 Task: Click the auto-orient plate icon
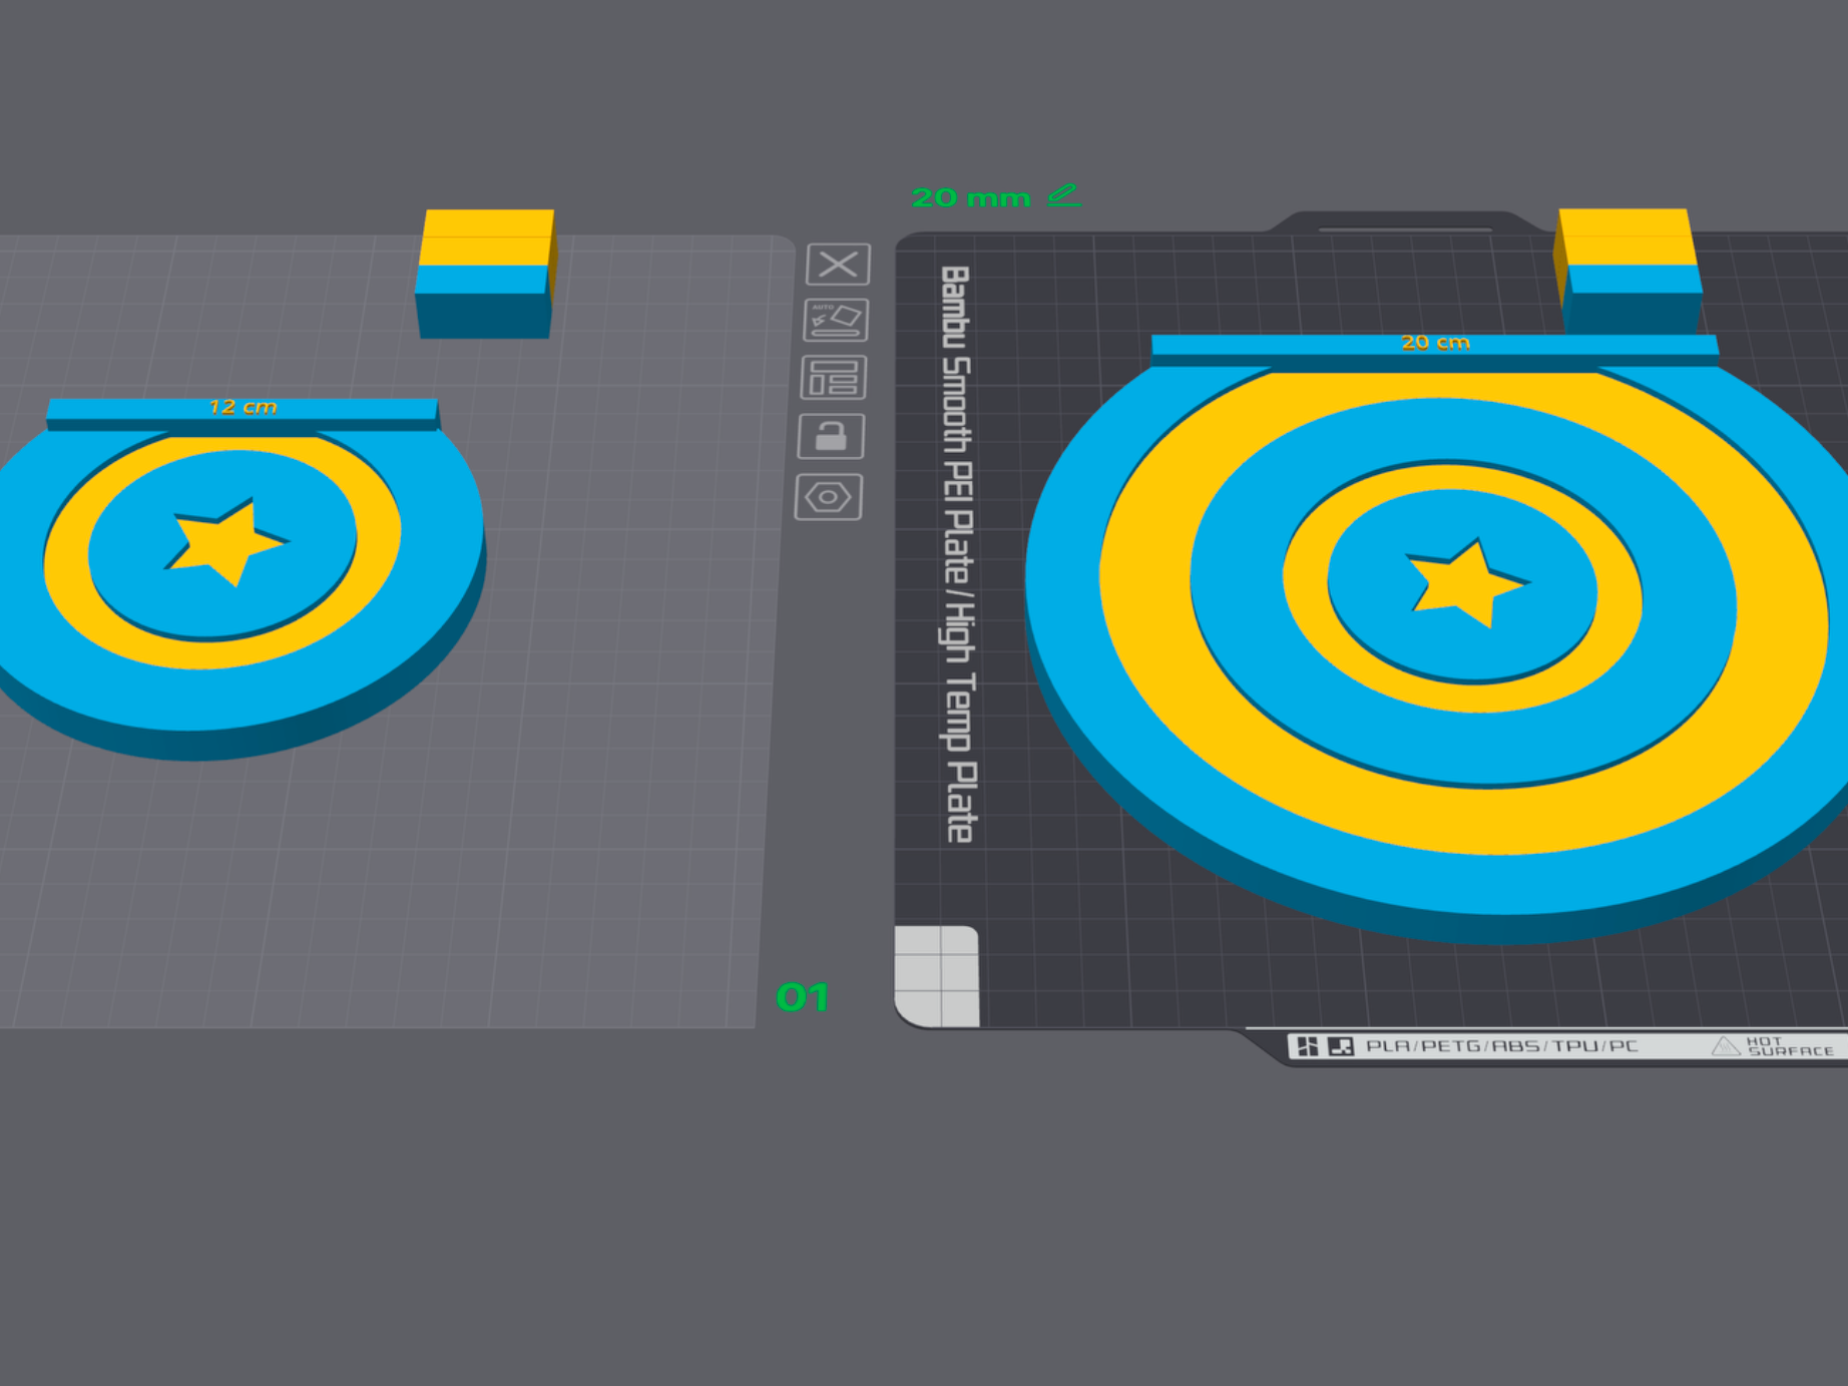(836, 320)
